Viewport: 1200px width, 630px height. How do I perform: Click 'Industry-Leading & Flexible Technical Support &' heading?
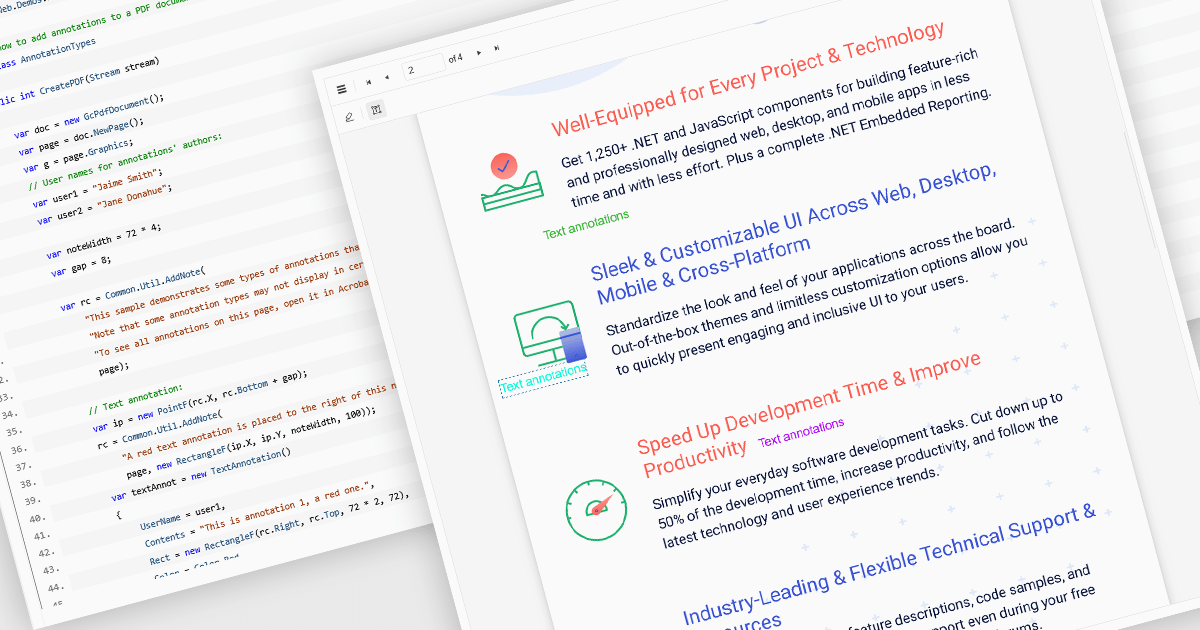(888, 564)
